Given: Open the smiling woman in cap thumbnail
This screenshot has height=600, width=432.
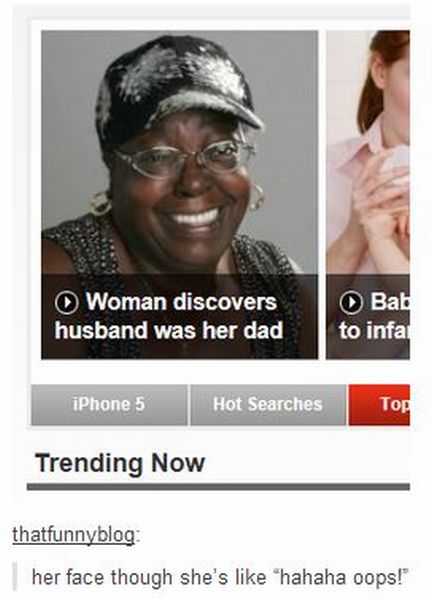Looking at the screenshot, I should click(x=179, y=194).
